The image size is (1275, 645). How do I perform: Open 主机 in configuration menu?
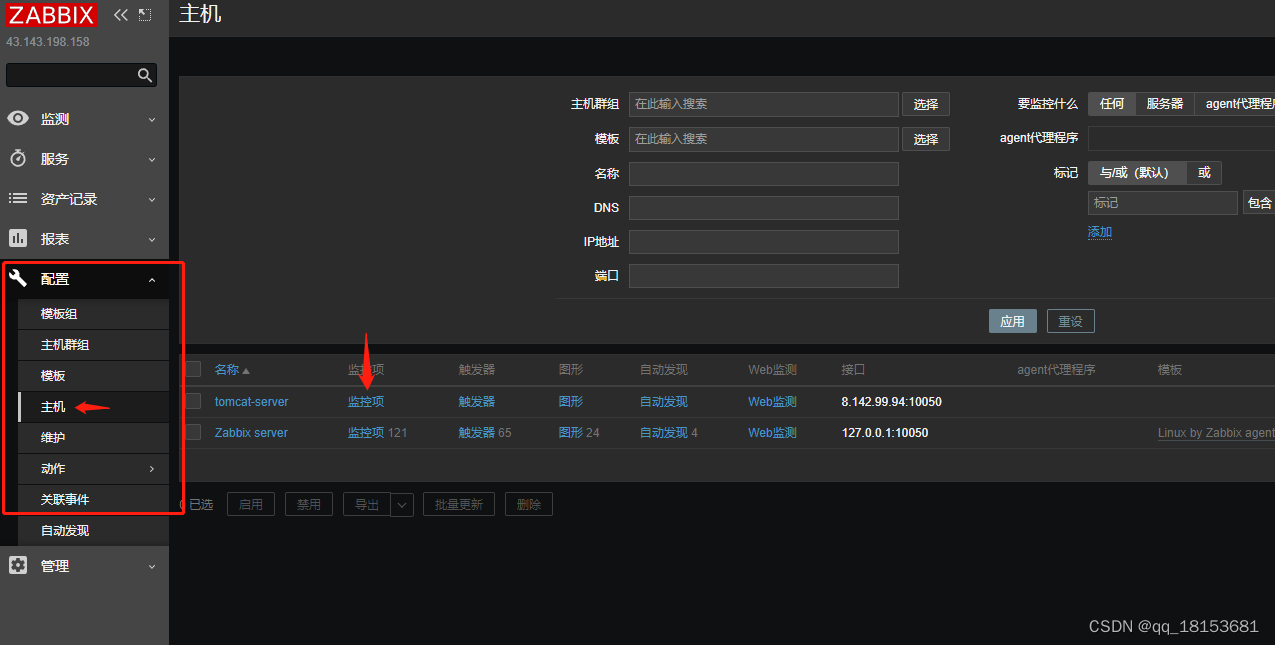[53, 407]
